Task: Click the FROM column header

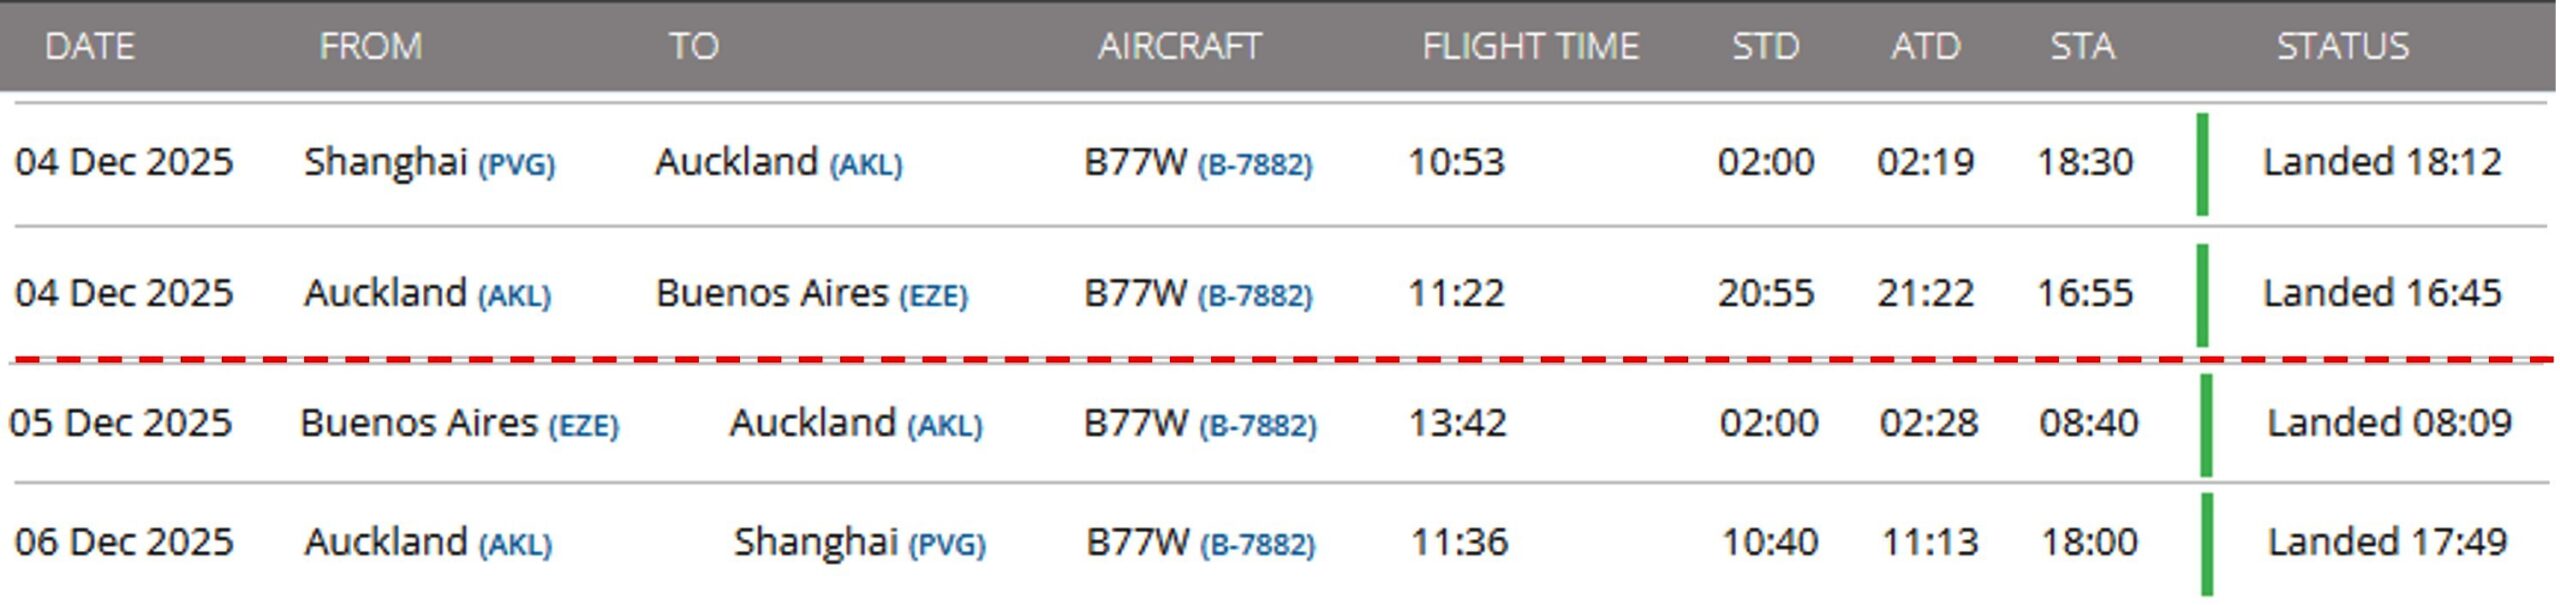Action: pos(370,46)
